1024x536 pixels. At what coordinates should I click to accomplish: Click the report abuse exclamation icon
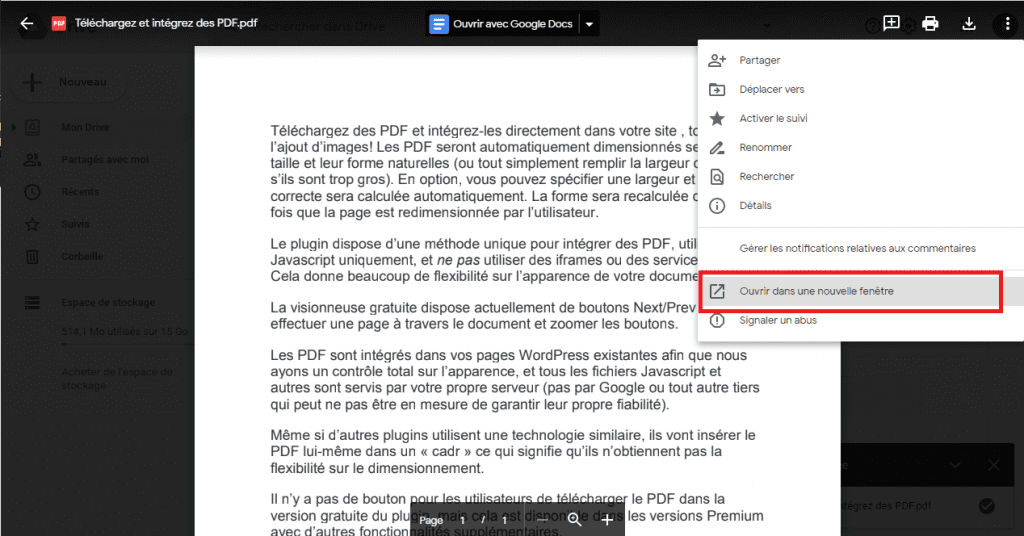coord(717,321)
